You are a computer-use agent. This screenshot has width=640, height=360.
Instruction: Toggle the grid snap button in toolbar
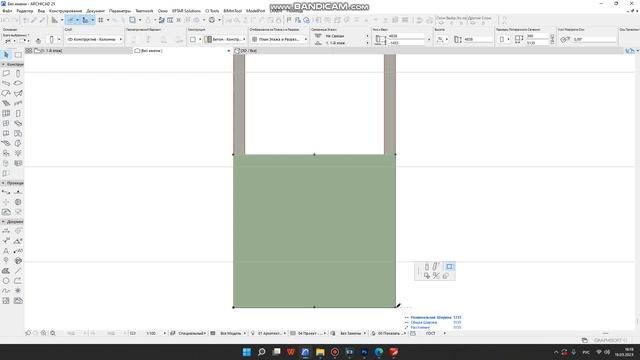pos(100,20)
